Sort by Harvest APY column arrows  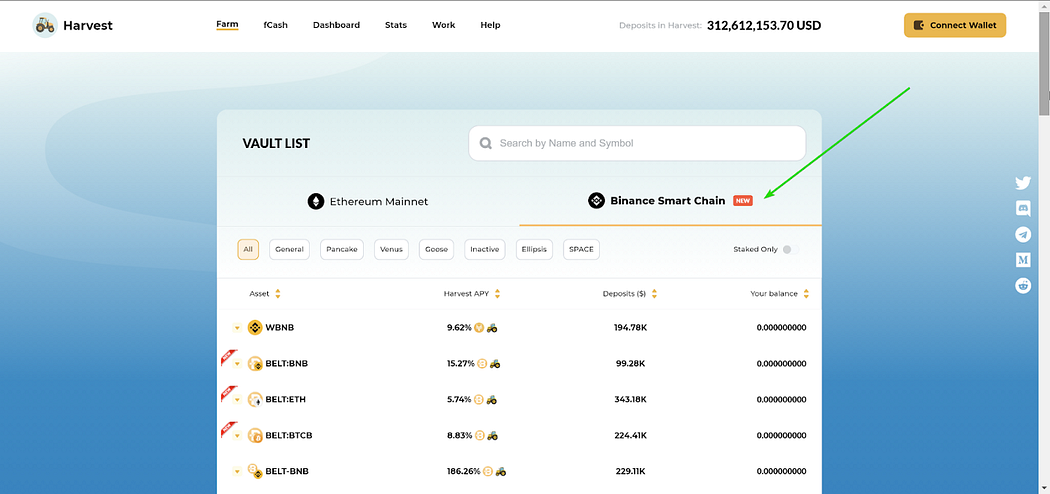[497, 294]
